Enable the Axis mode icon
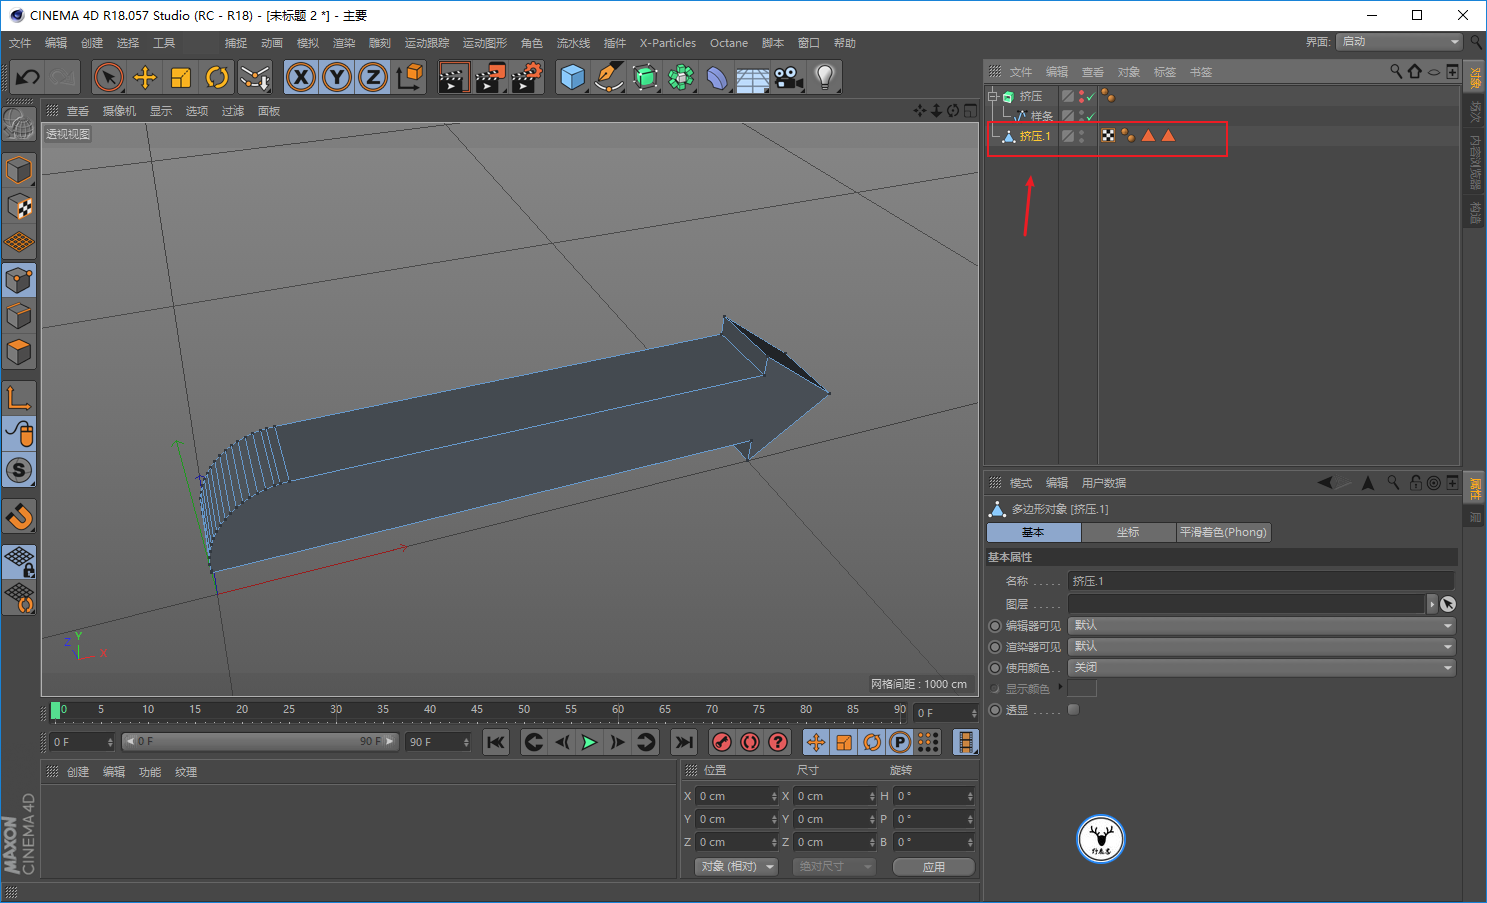 pos(19,398)
